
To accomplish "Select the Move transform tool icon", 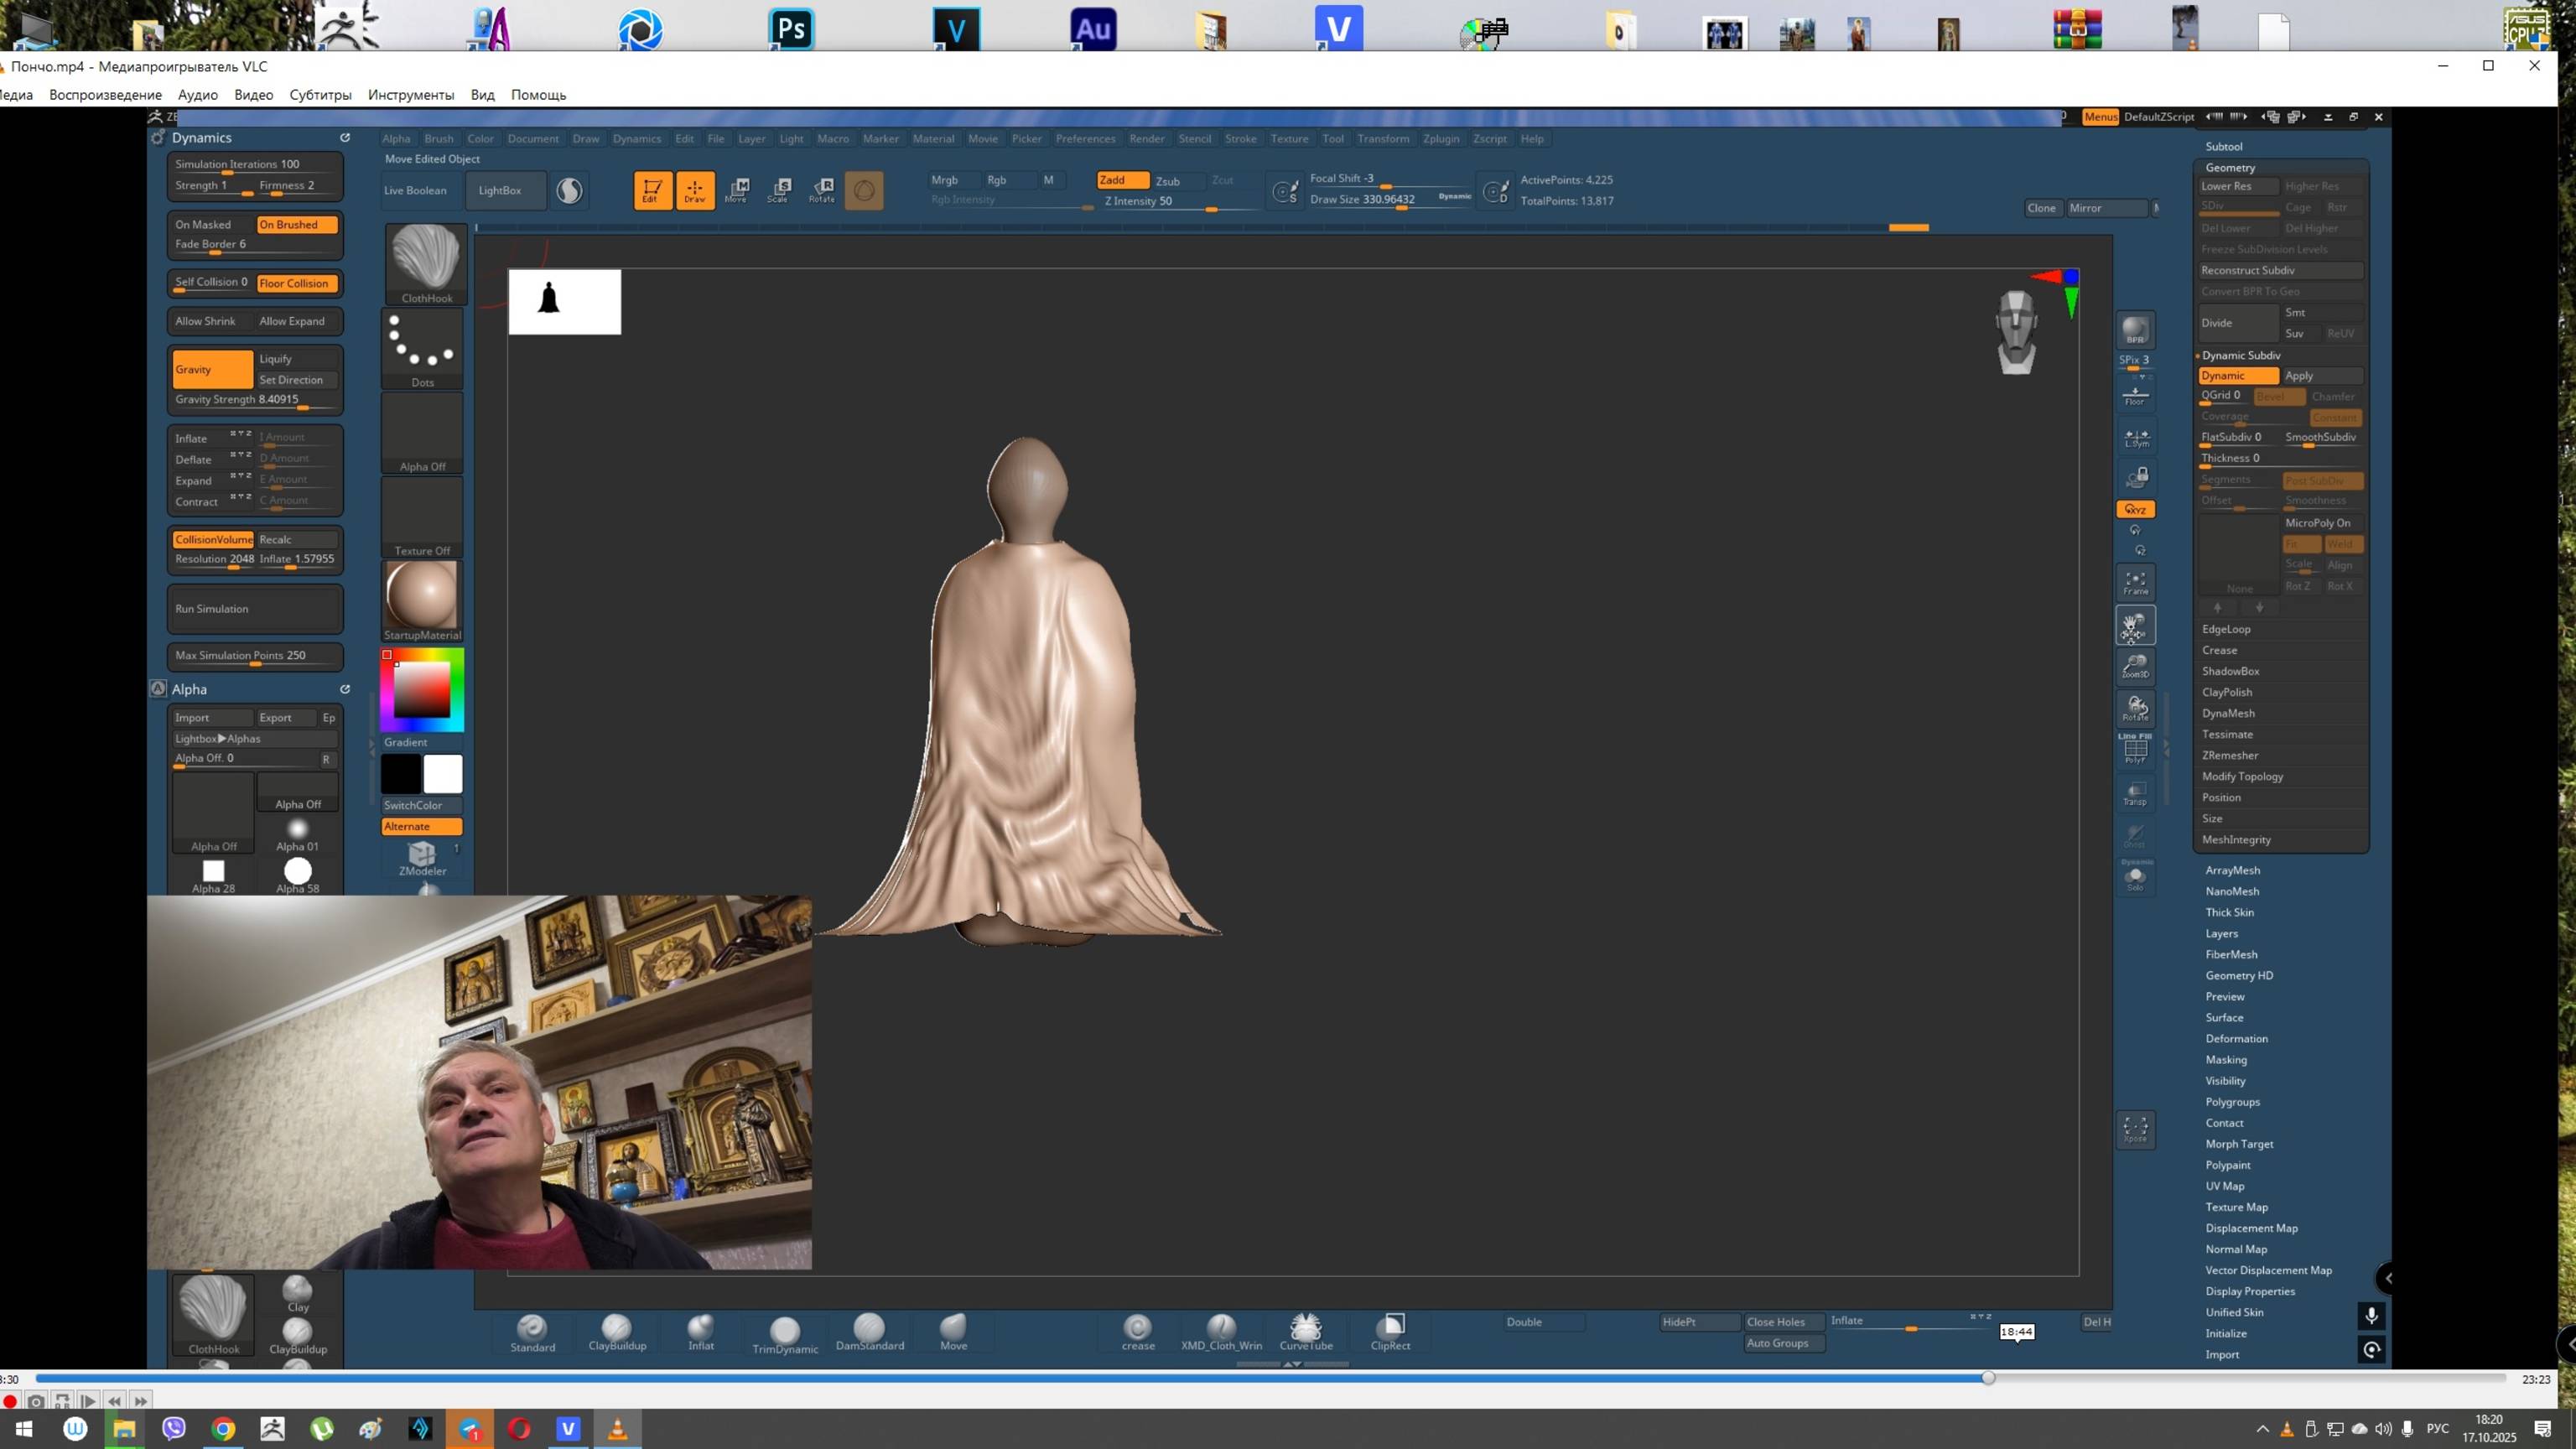I will [737, 190].
